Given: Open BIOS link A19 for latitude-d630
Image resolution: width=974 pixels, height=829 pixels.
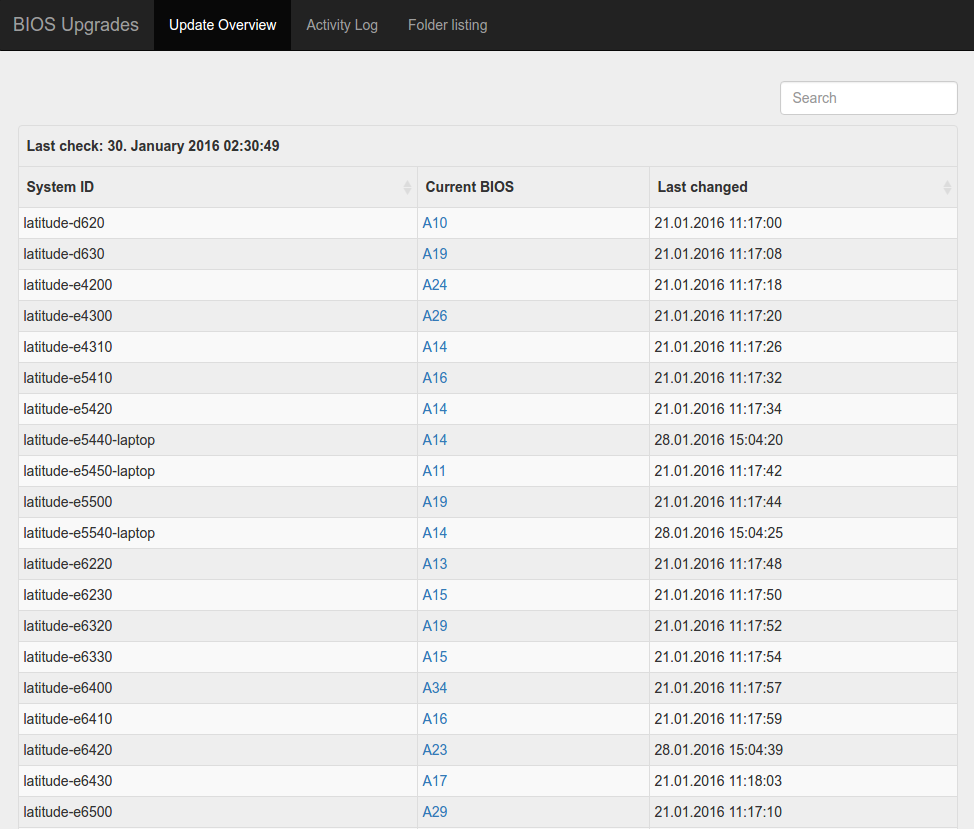Looking at the screenshot, I should [x=435, y=254].
